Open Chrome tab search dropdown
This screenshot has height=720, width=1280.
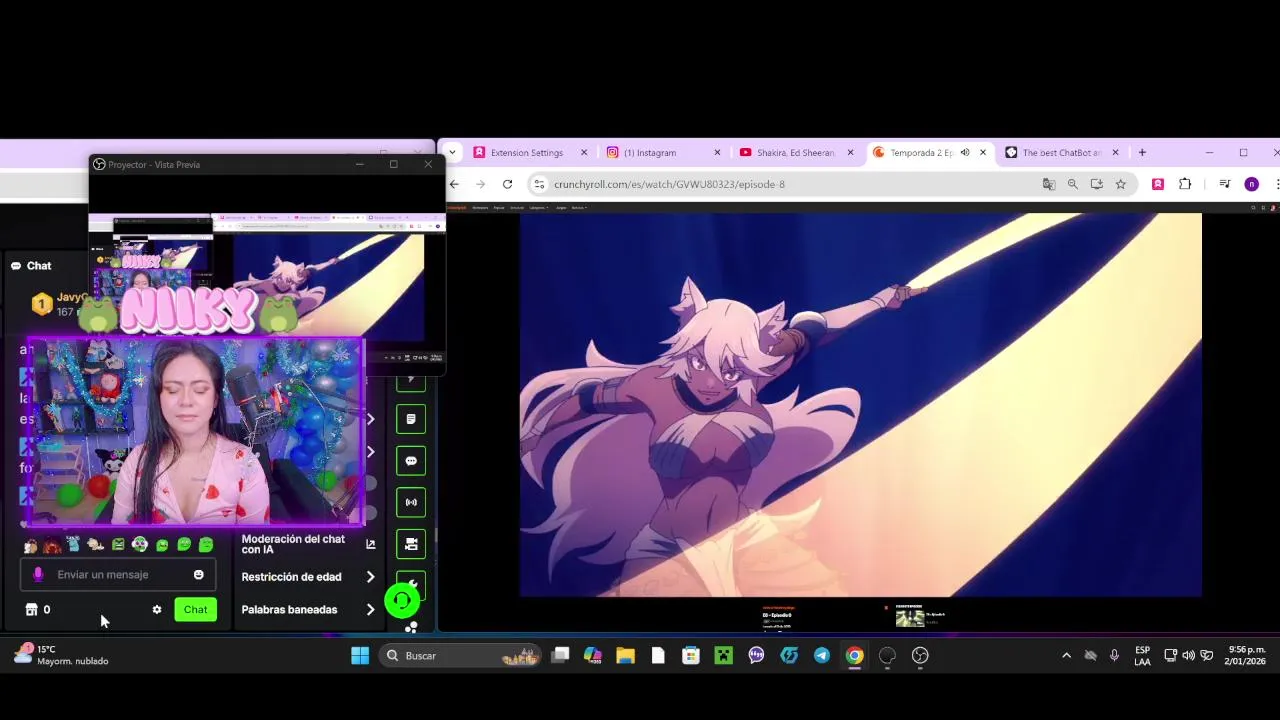452,153
